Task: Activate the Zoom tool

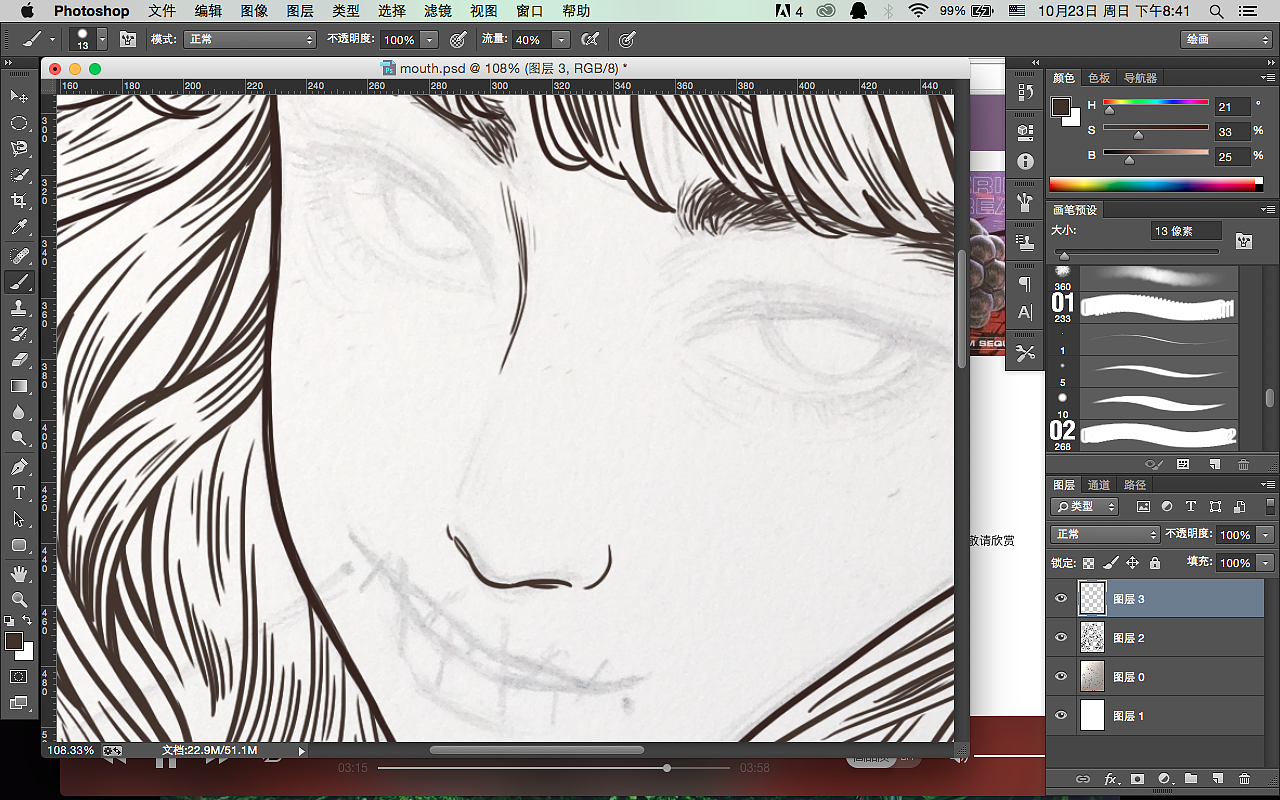Action: [19, 599]
